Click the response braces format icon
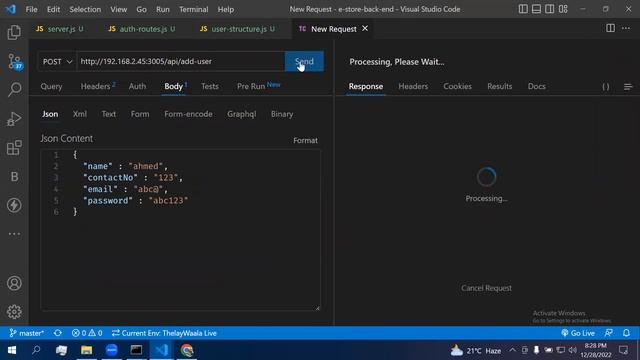This screenshot has height=360, width=640. coord(606,87)
